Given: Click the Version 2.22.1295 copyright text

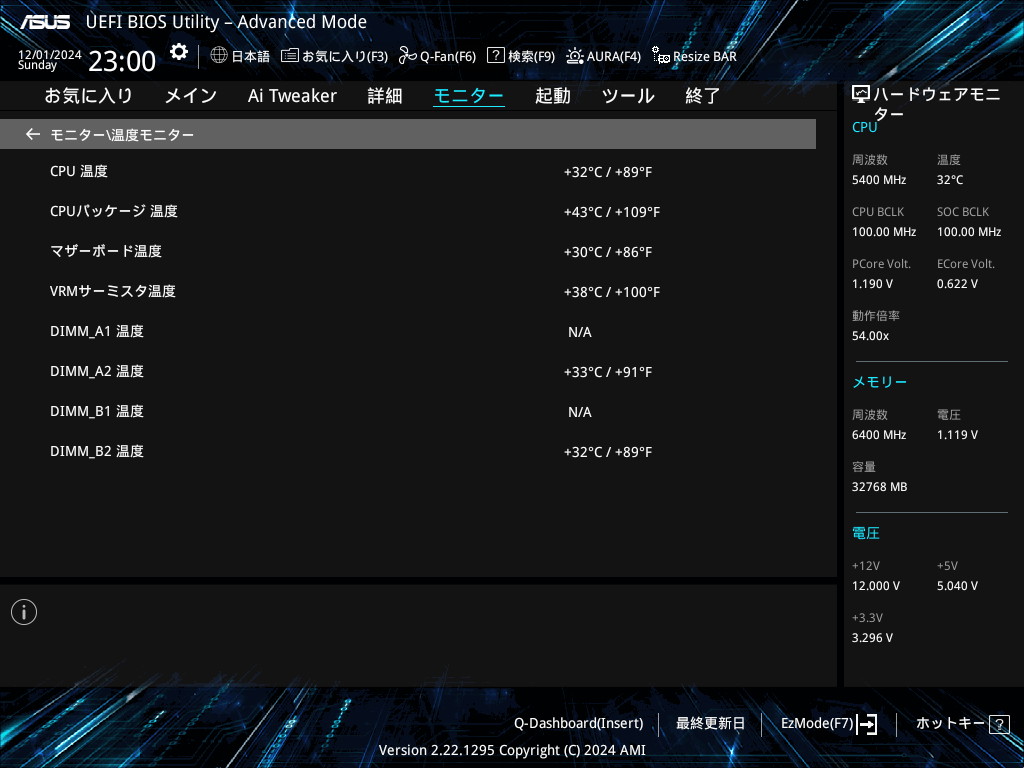Looking at the screenshot, I should coord(512,750).
